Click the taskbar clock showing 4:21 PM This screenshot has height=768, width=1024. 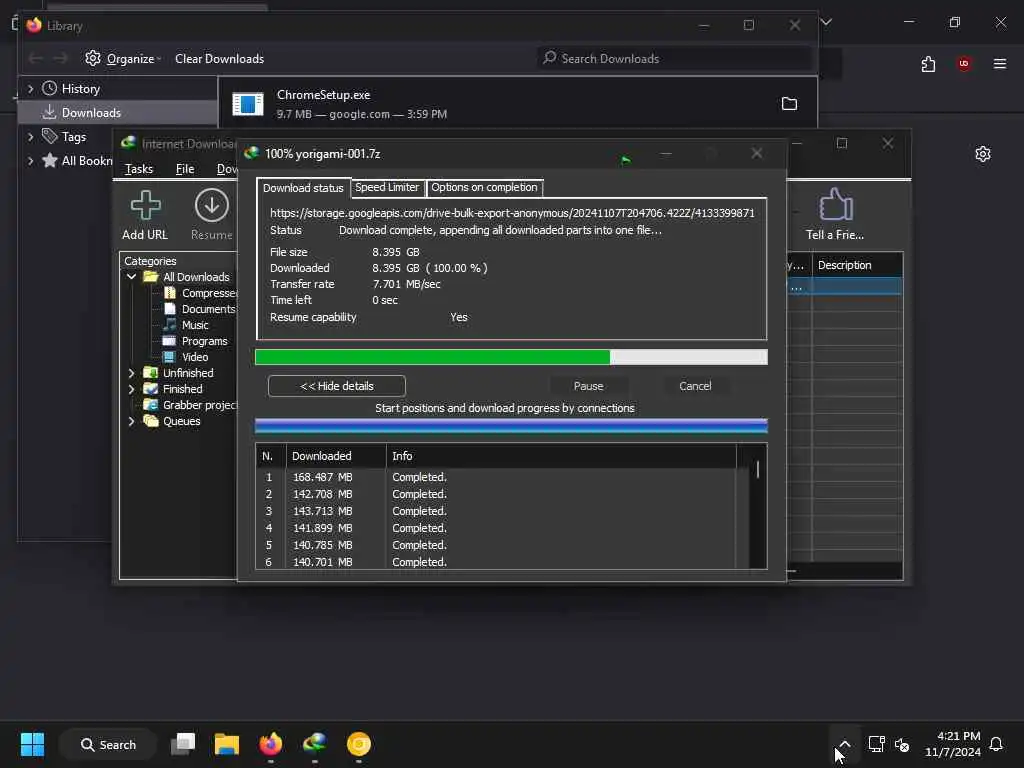coord(953,744)
